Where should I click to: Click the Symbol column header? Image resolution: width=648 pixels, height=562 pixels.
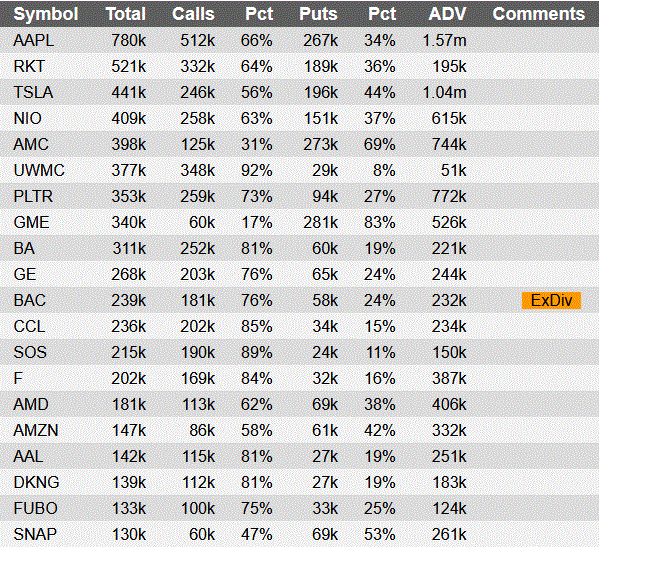45,14
